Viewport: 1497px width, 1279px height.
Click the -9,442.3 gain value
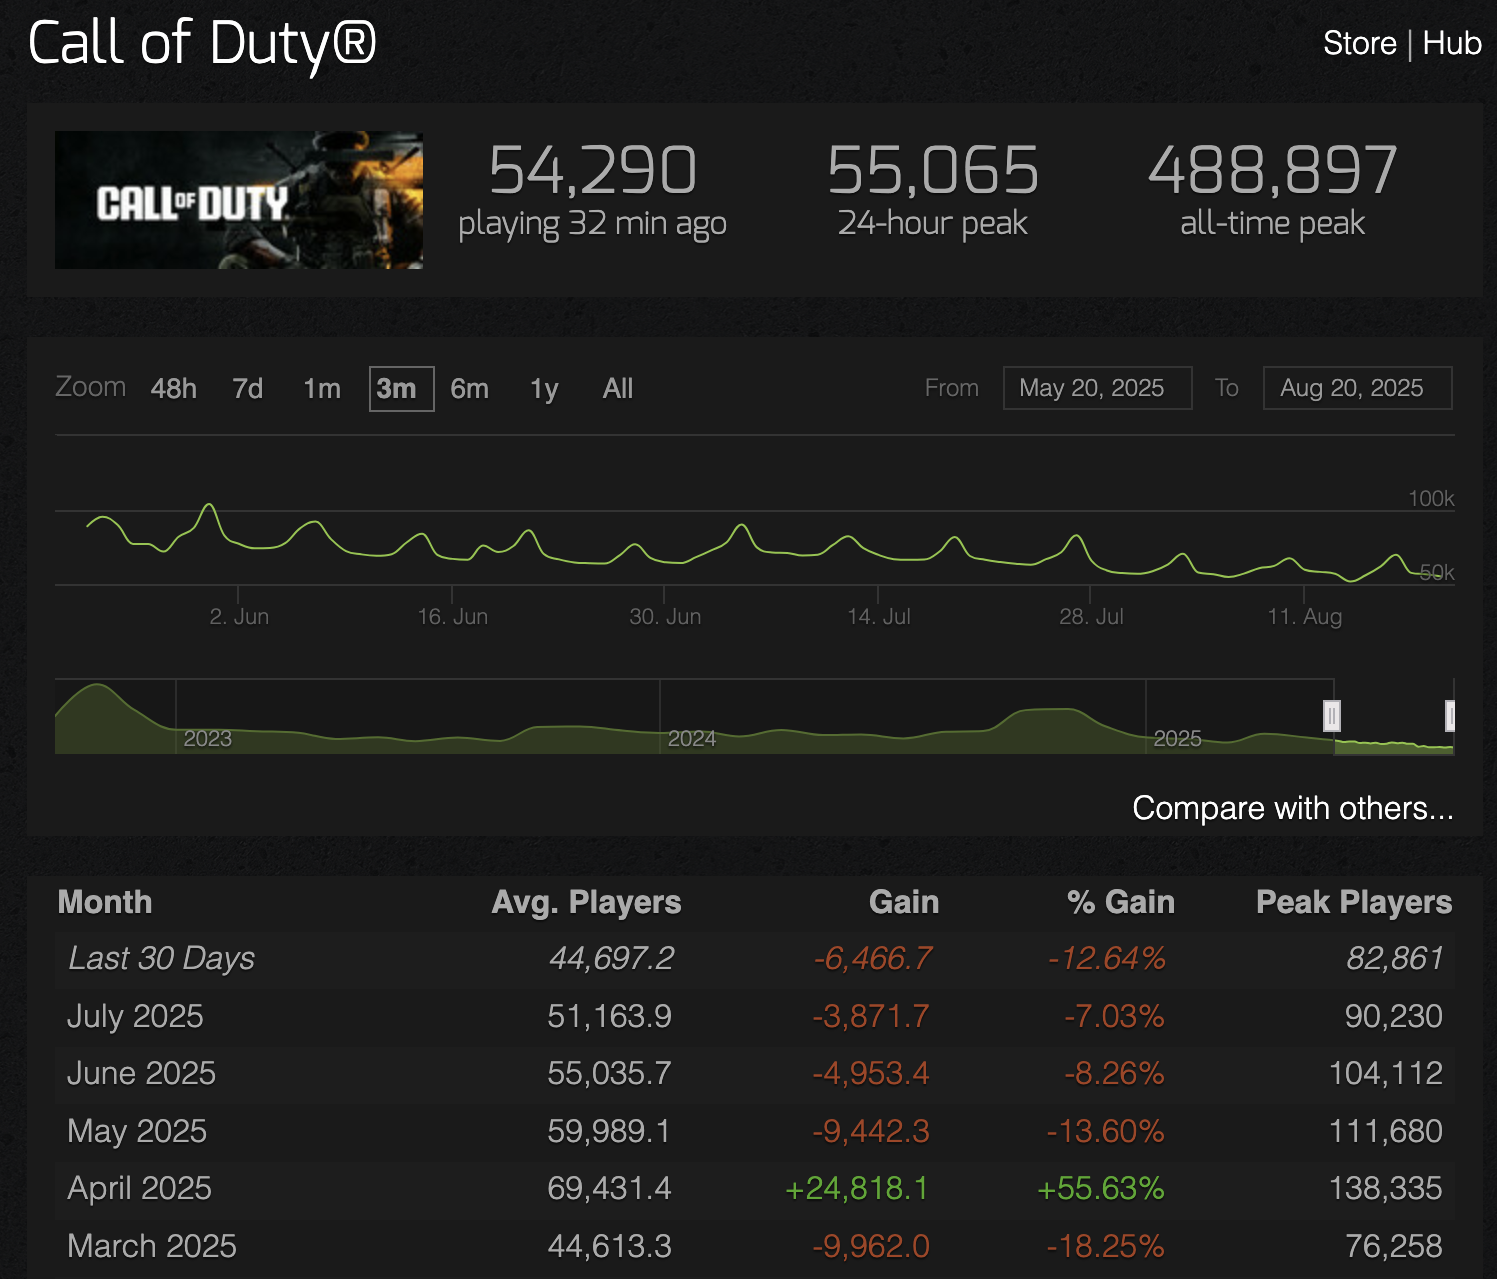click(x=871, y=1132)
